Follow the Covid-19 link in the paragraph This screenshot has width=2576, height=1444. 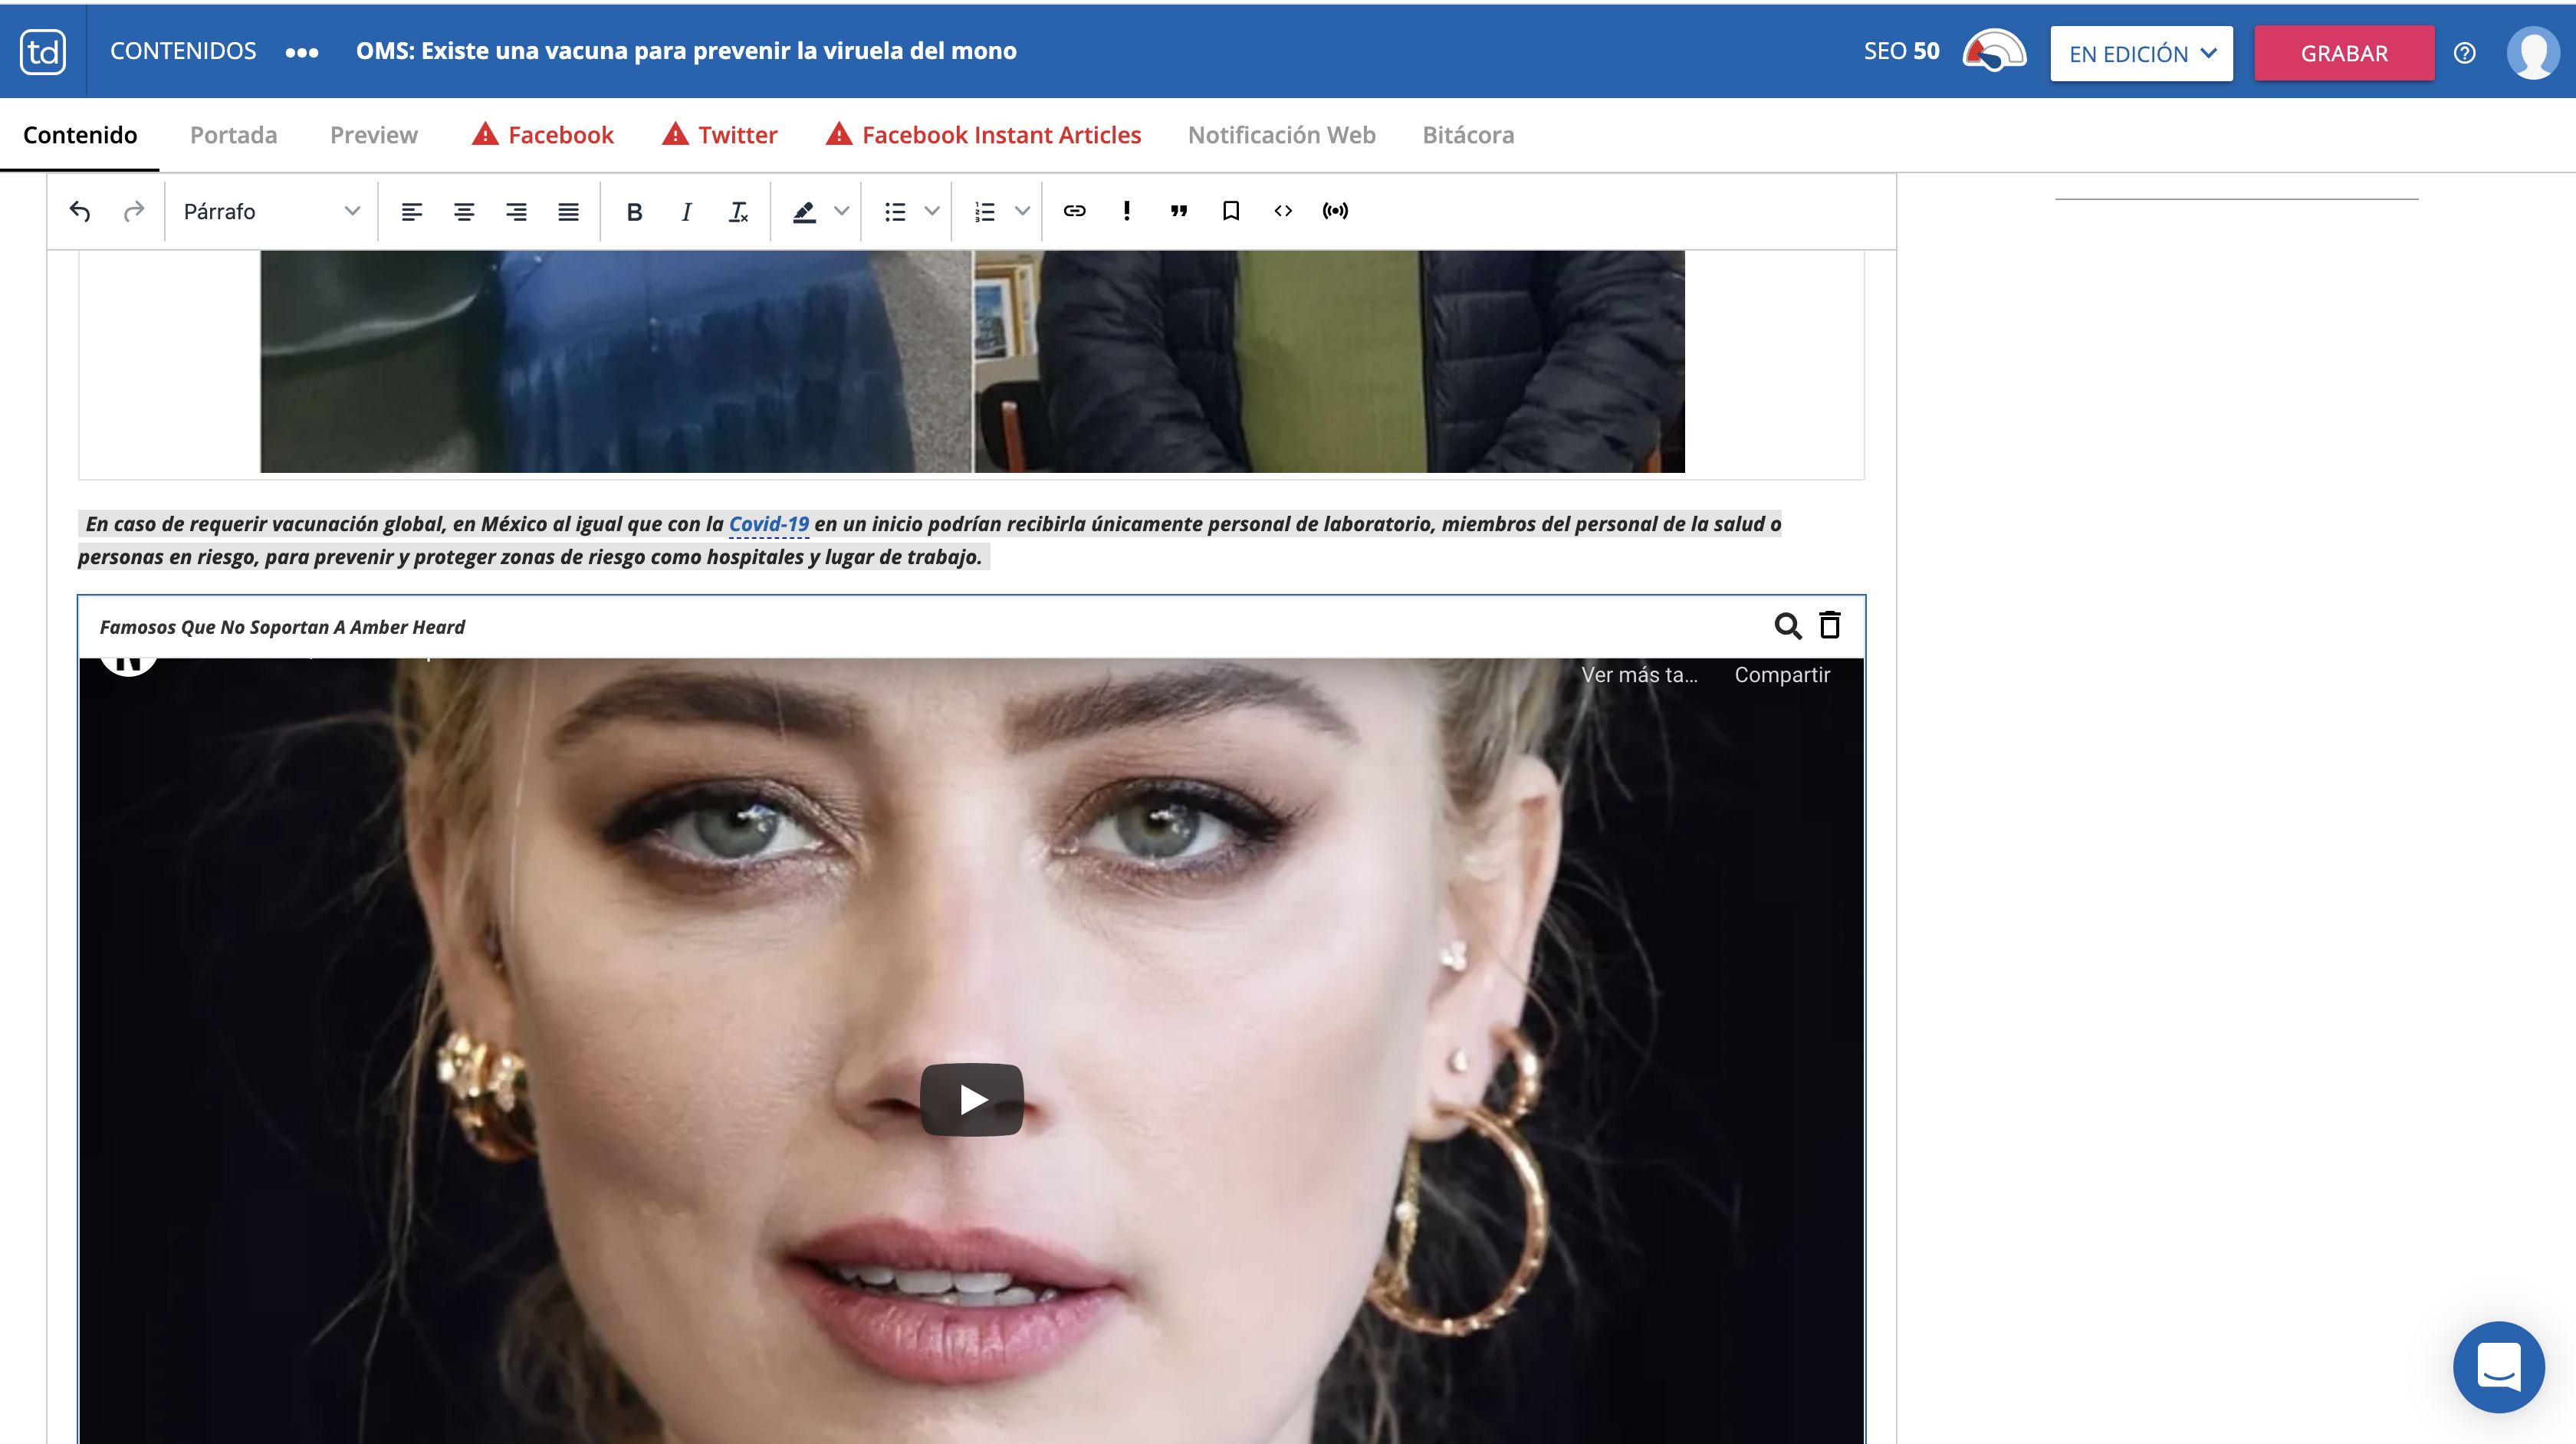point(768,524)
